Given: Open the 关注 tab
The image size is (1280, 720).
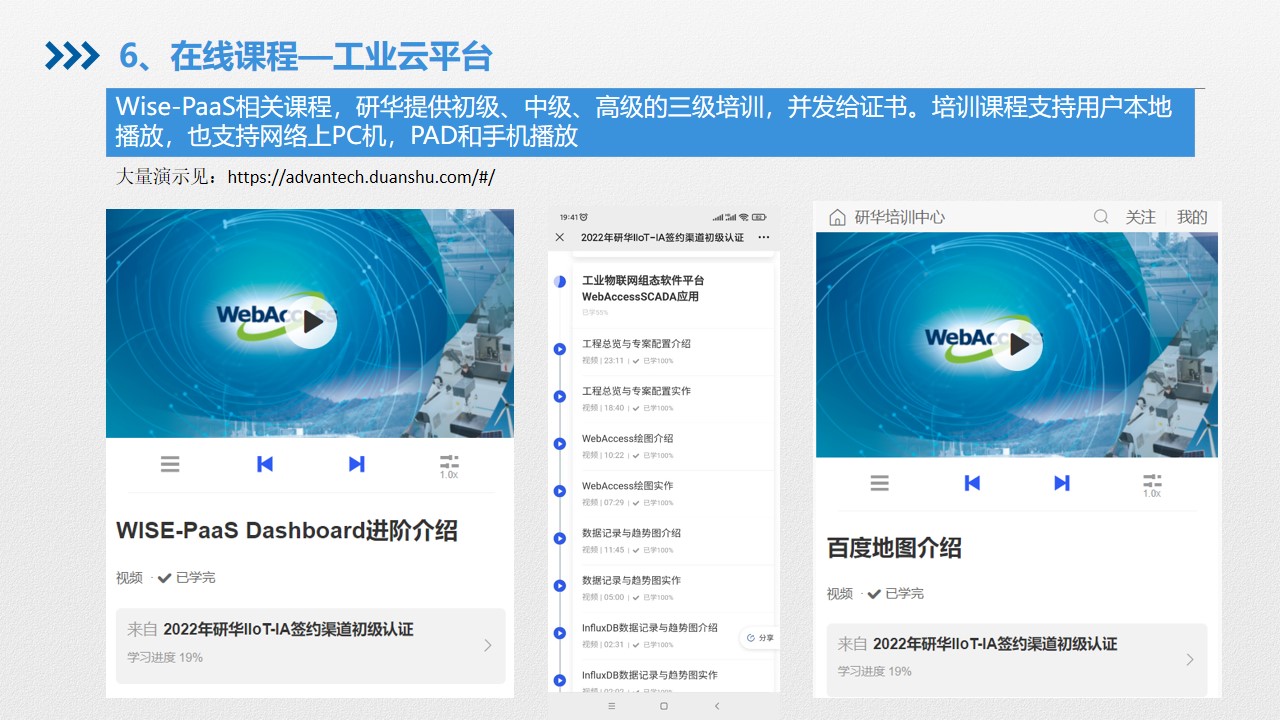Looking at the screenshot, I should pos(1141,217).
